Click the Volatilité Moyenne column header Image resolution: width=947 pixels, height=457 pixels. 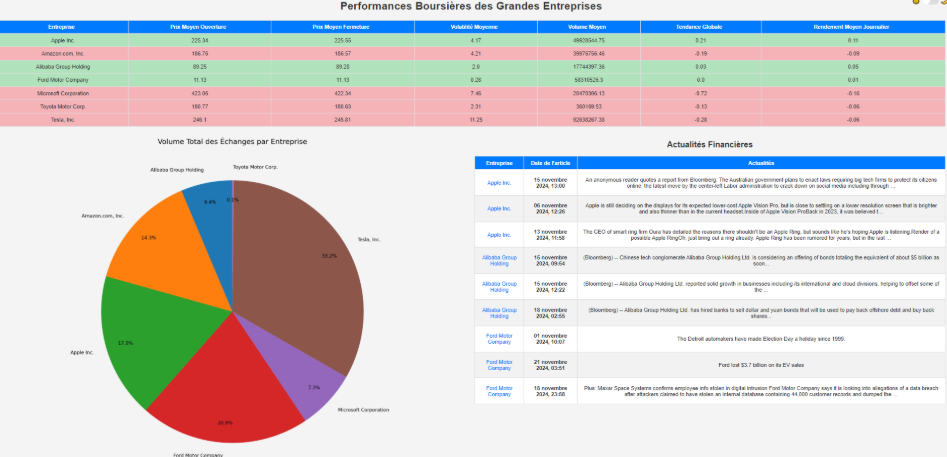coord(476,27)
